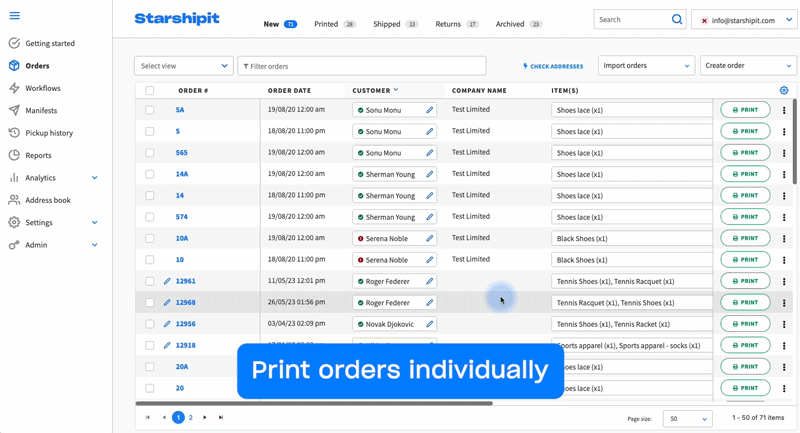
Task: Tick the select-all orders header checkbox
Action: (150, 90)
